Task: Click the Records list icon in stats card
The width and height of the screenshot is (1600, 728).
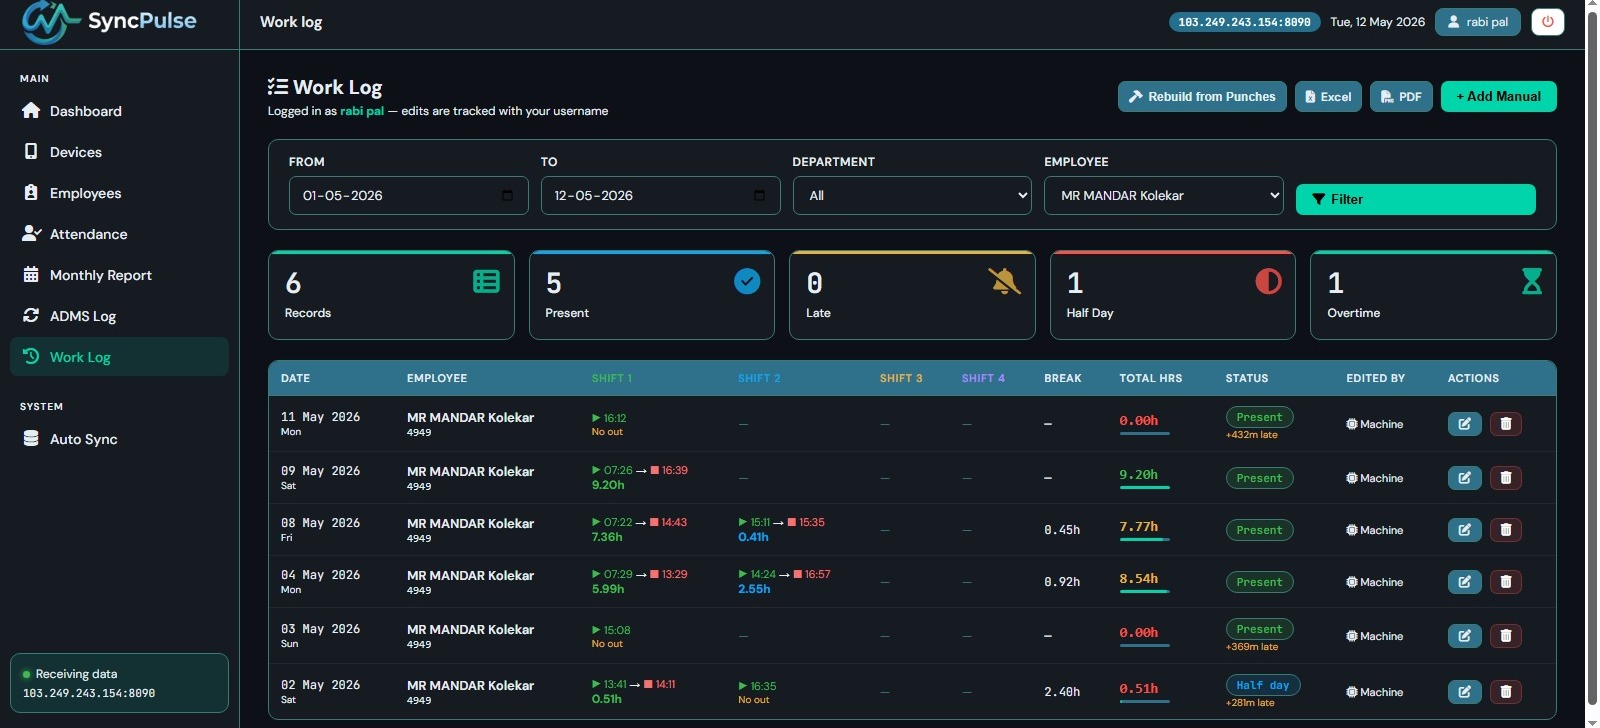Action: pyautogui.click(x=486, y=282)
